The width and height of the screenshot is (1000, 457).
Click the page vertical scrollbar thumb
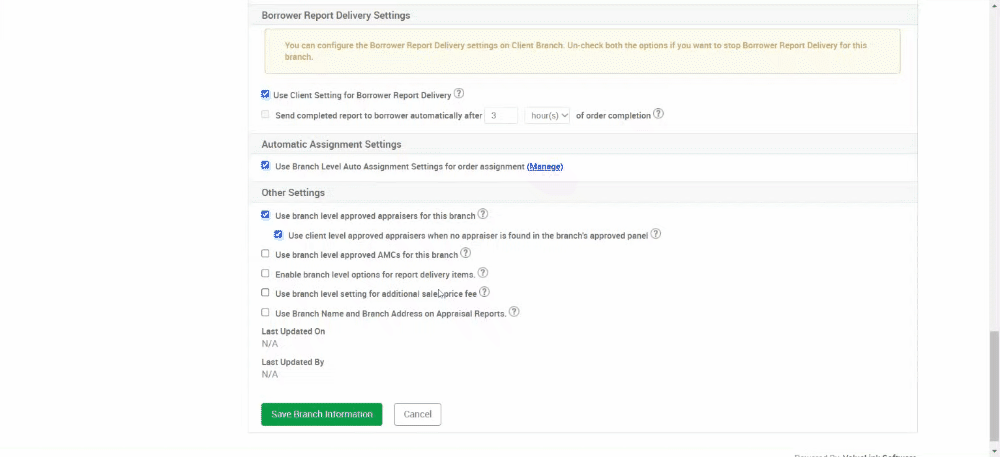994,386
